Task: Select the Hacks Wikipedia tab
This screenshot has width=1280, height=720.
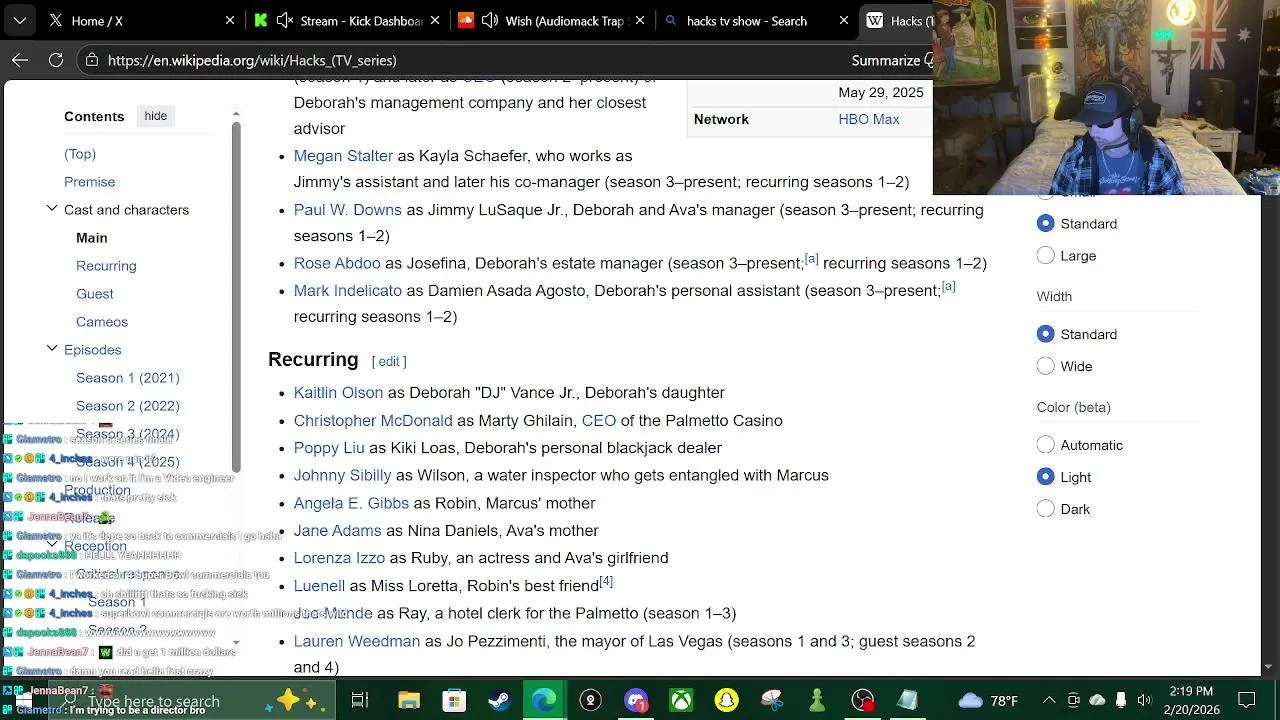Action: [x=897, y=20]
